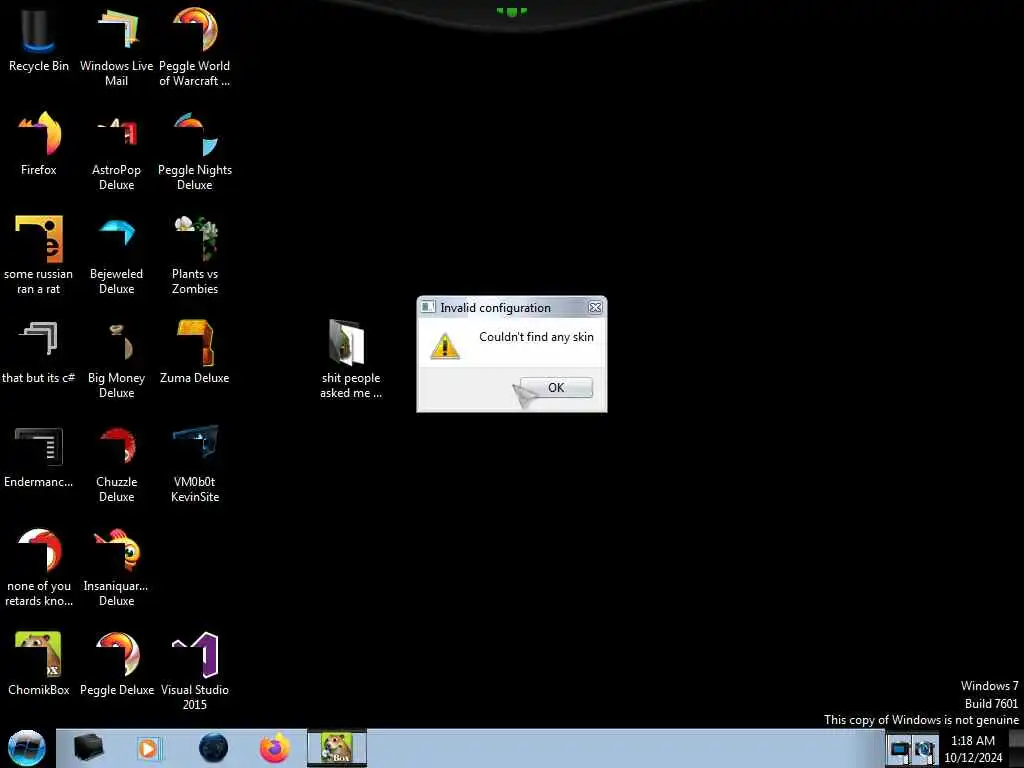Screen dimensions: 1024x768
Task: Close the Invalid configuration dialog
Action: [594, 307]
